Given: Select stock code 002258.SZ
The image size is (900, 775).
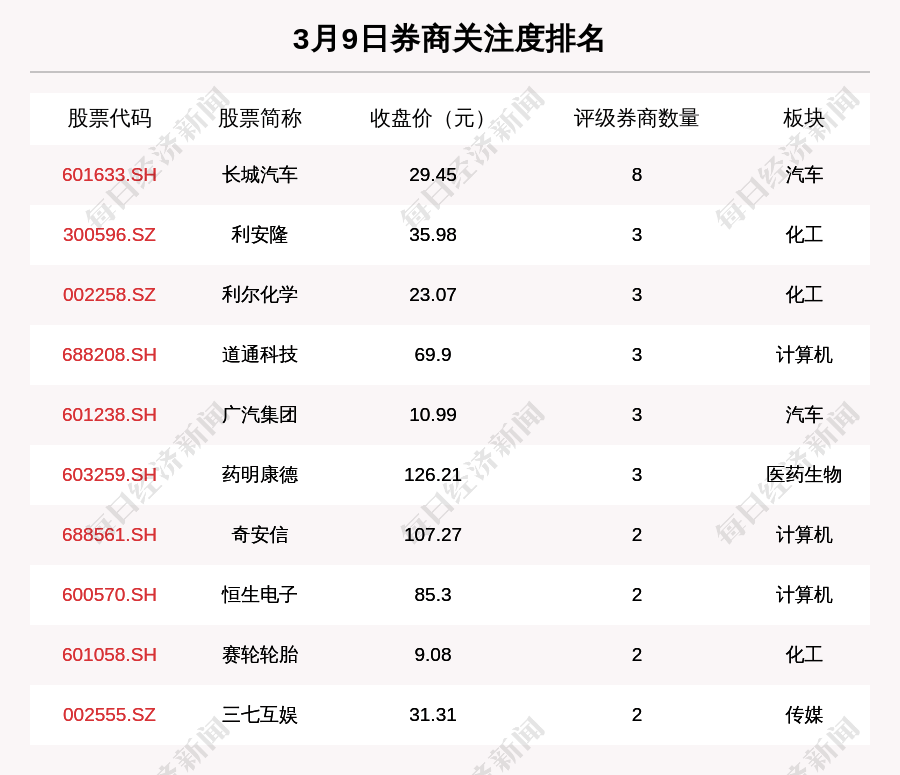Looking at the screenshot, I should point(110,294).
